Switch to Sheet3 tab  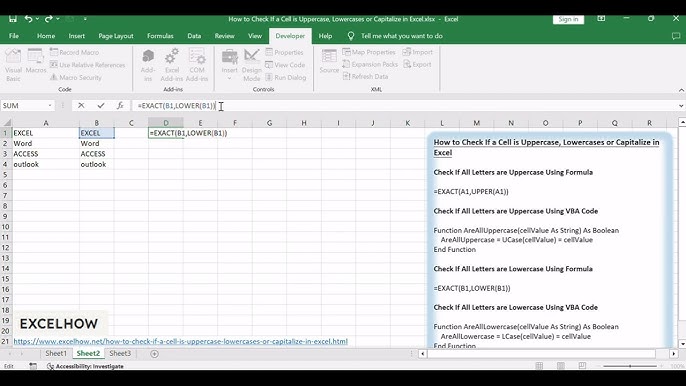(x=120, y=353)
